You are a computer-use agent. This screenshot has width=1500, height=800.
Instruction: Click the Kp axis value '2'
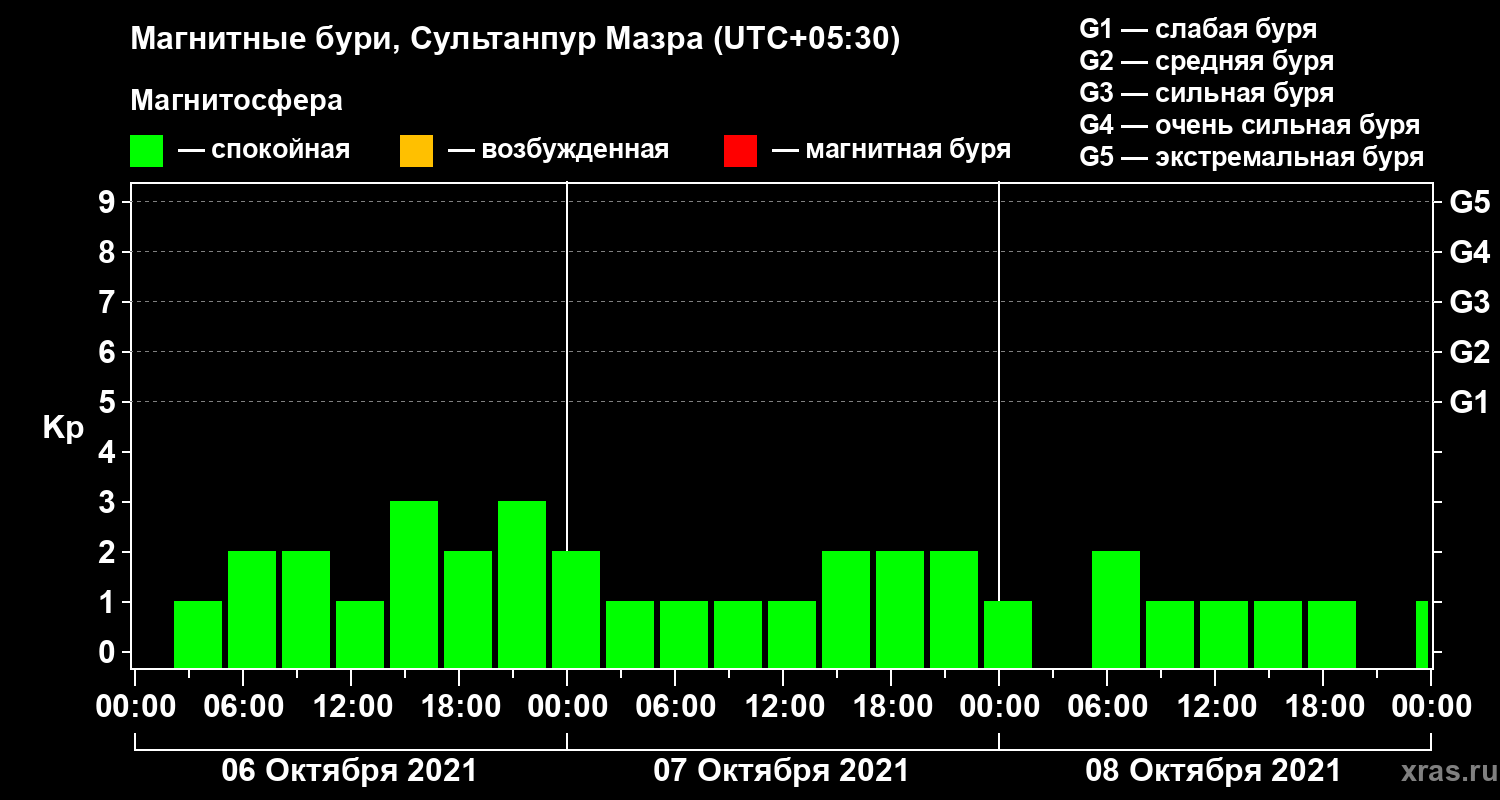coord(109,553)
